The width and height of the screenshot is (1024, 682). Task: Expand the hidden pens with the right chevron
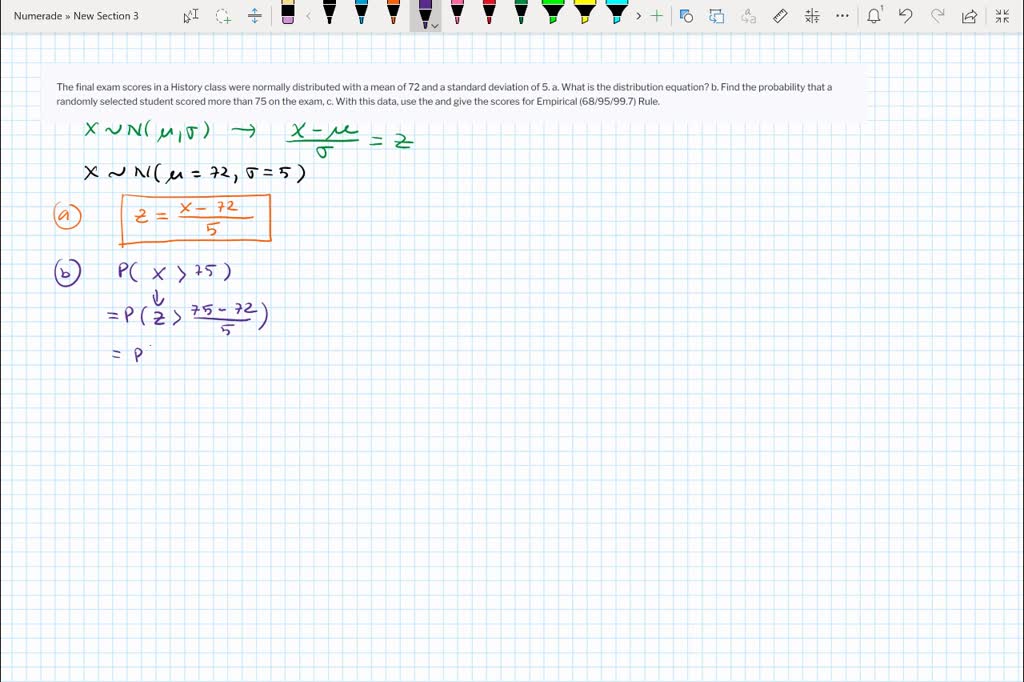[639, 16]
